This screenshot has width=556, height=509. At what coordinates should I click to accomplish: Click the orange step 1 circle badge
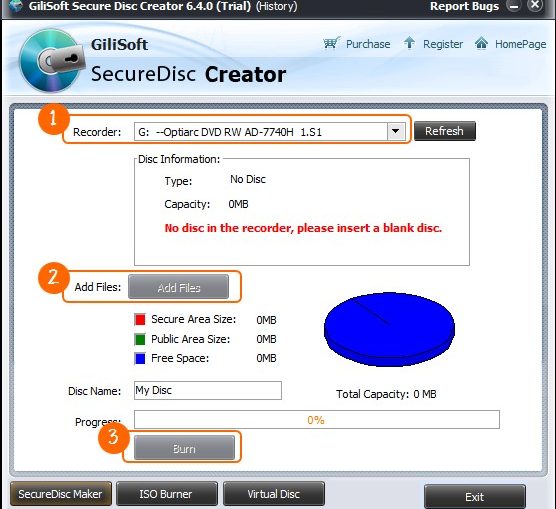click(x=53, y=118)
